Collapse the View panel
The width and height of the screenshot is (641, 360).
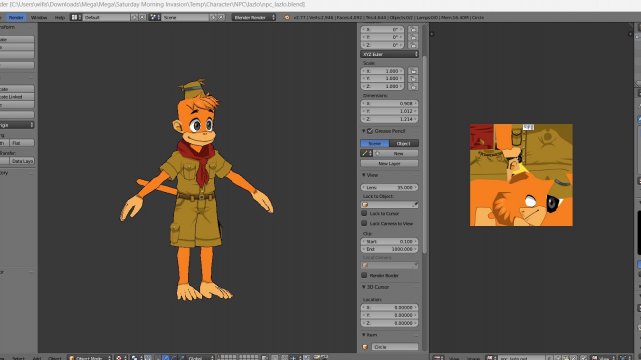[363, 175]
